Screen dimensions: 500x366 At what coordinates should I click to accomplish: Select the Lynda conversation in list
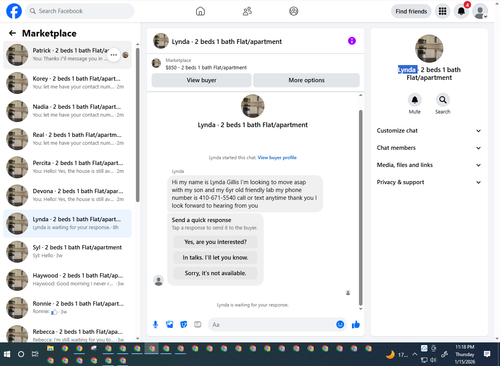pyautogui.click(x=67, y=223)
